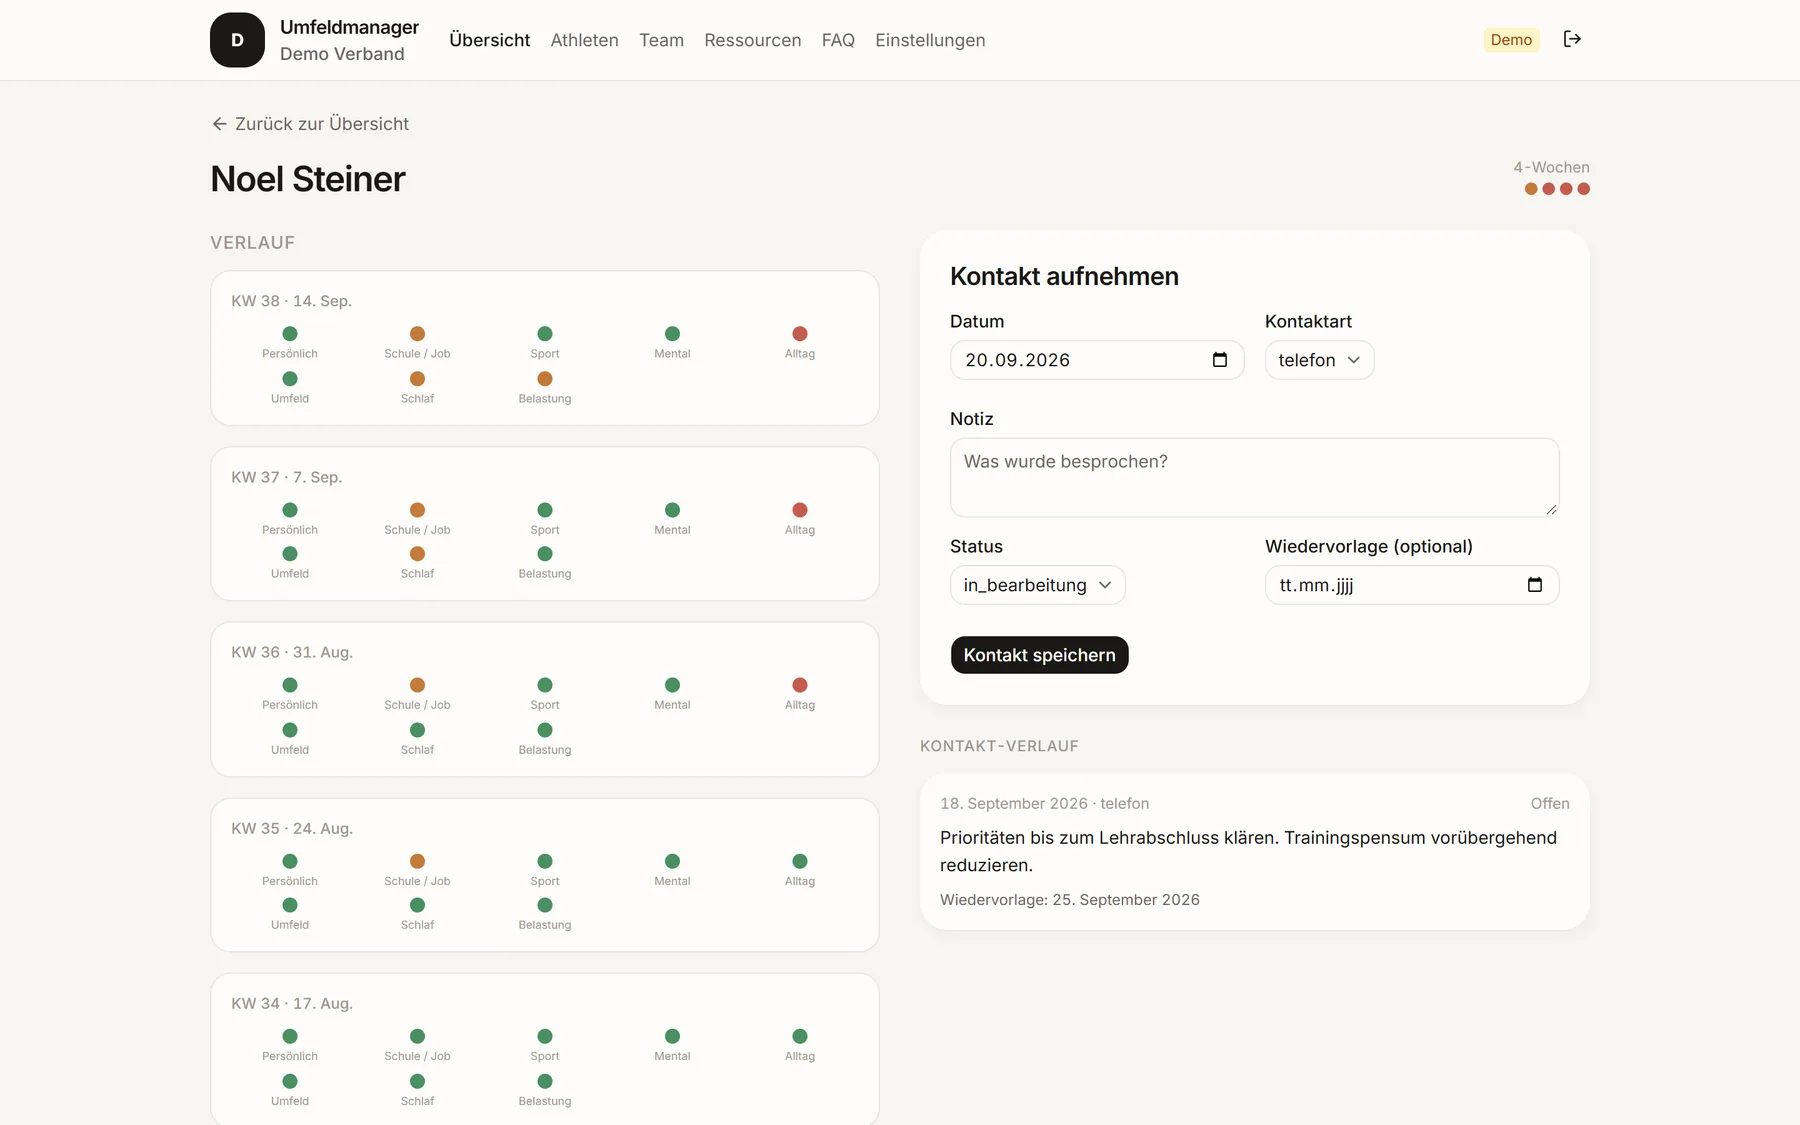The width and height of the screenshot is (1800, 1125).
Task: Click the Kontakt speichern button
Action: point(1039,655)
